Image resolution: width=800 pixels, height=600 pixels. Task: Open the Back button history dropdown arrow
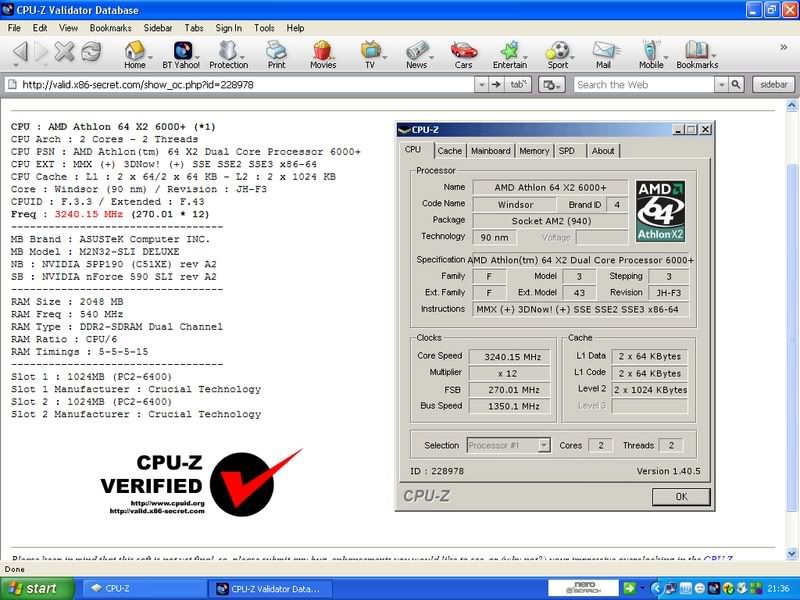pos(16,65)
